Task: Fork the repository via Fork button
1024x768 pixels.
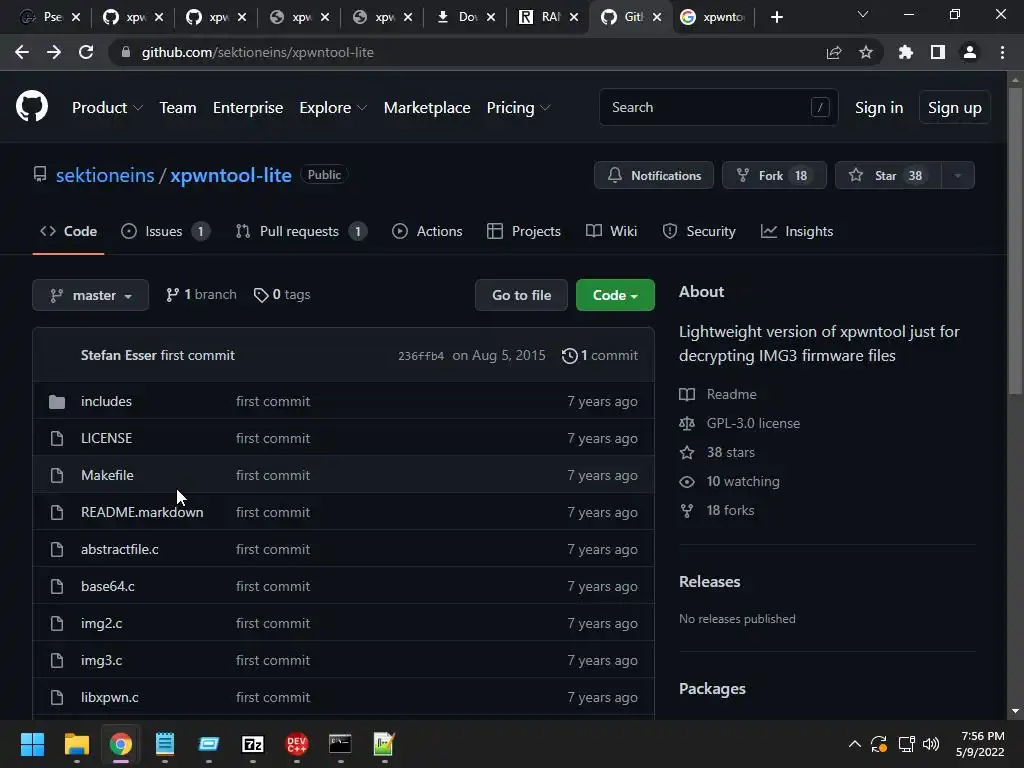Action: 774,175
